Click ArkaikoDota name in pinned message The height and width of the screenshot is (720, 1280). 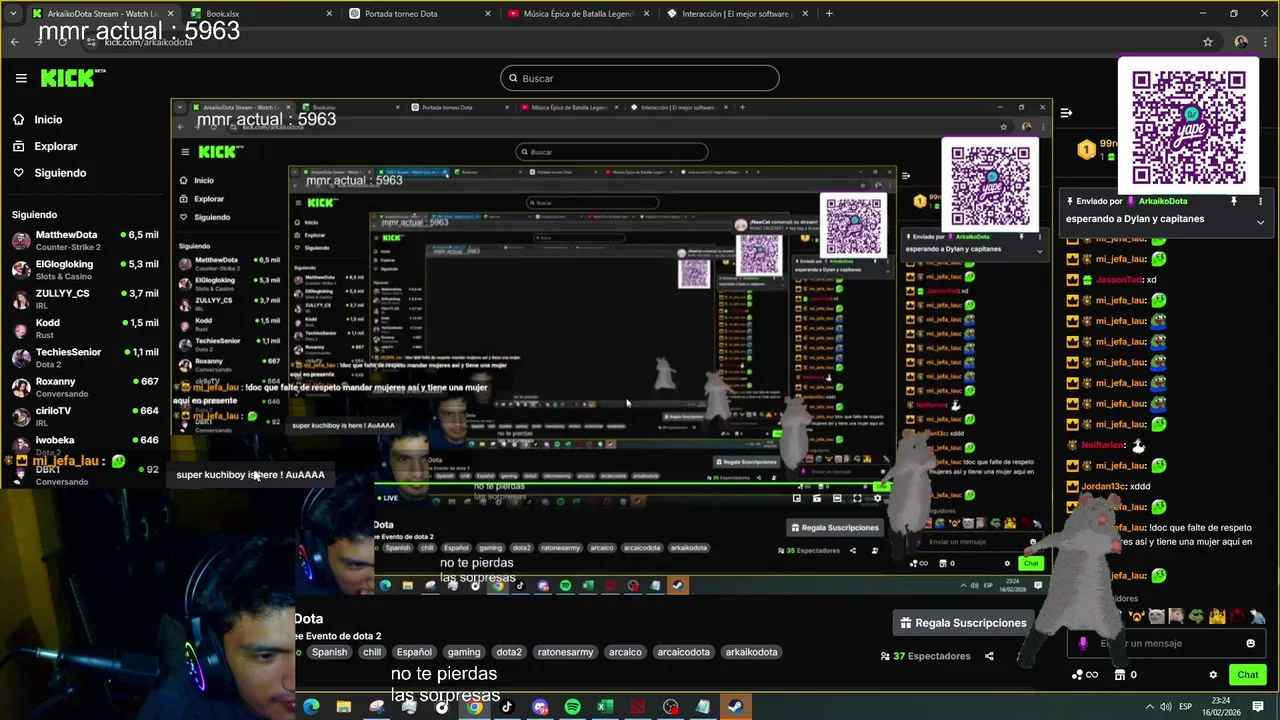[x=1163, y=201]
